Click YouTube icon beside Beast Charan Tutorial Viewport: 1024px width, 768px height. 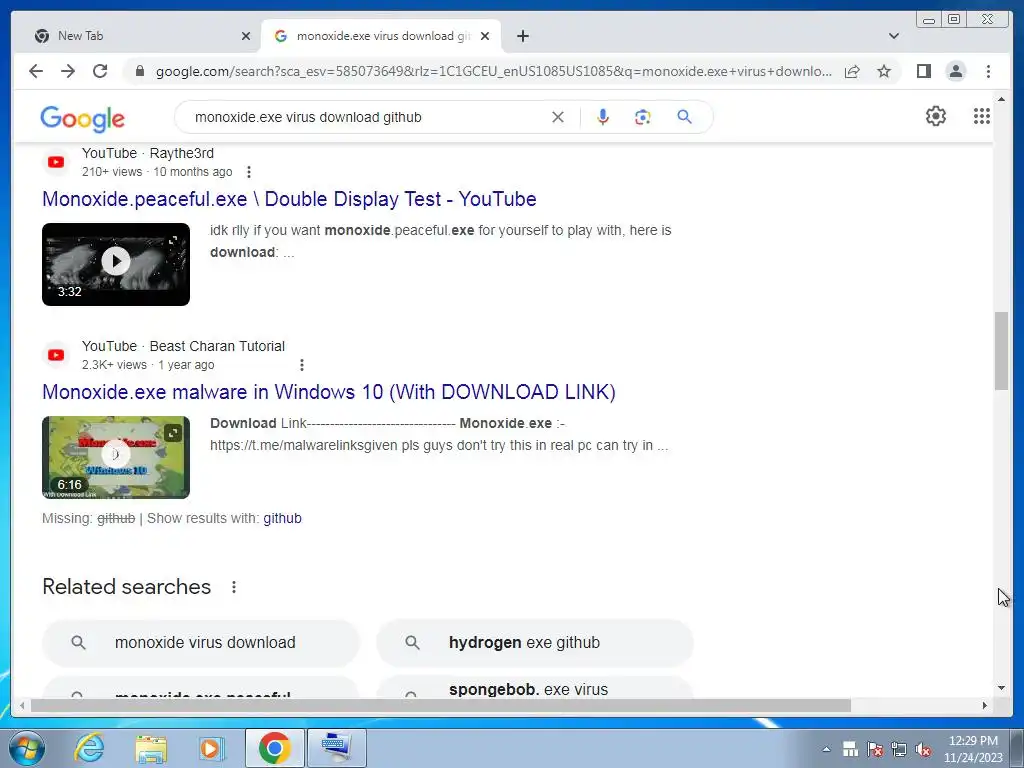tap(56, 355)
